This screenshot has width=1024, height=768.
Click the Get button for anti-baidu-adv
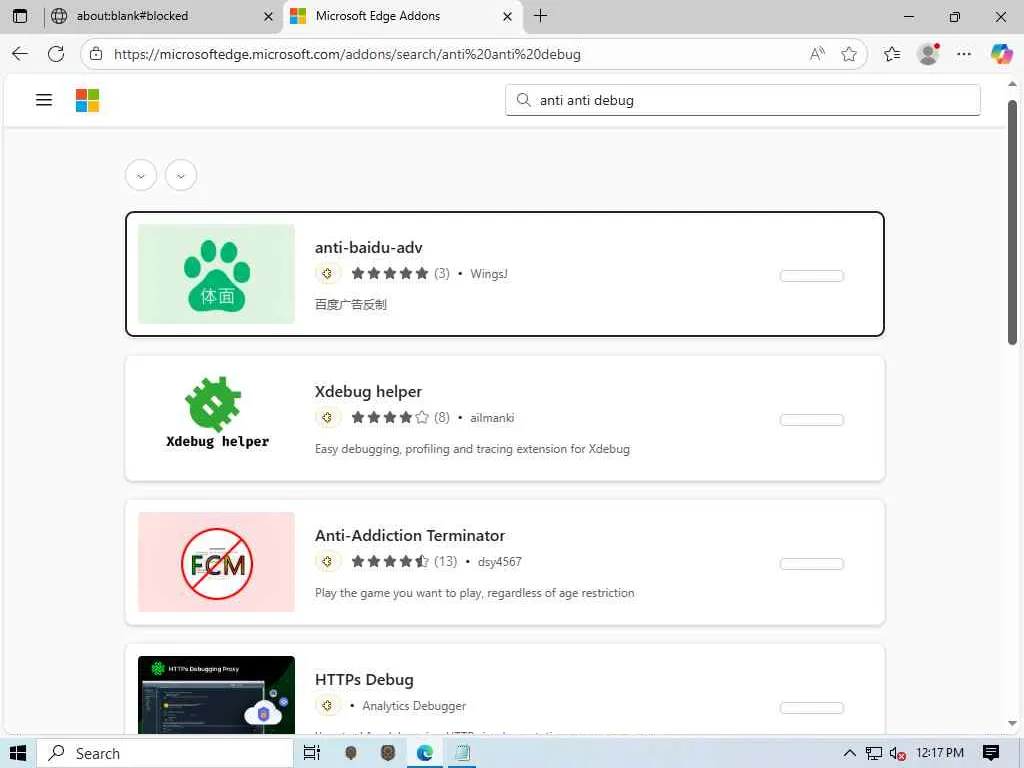pos(812,276)
